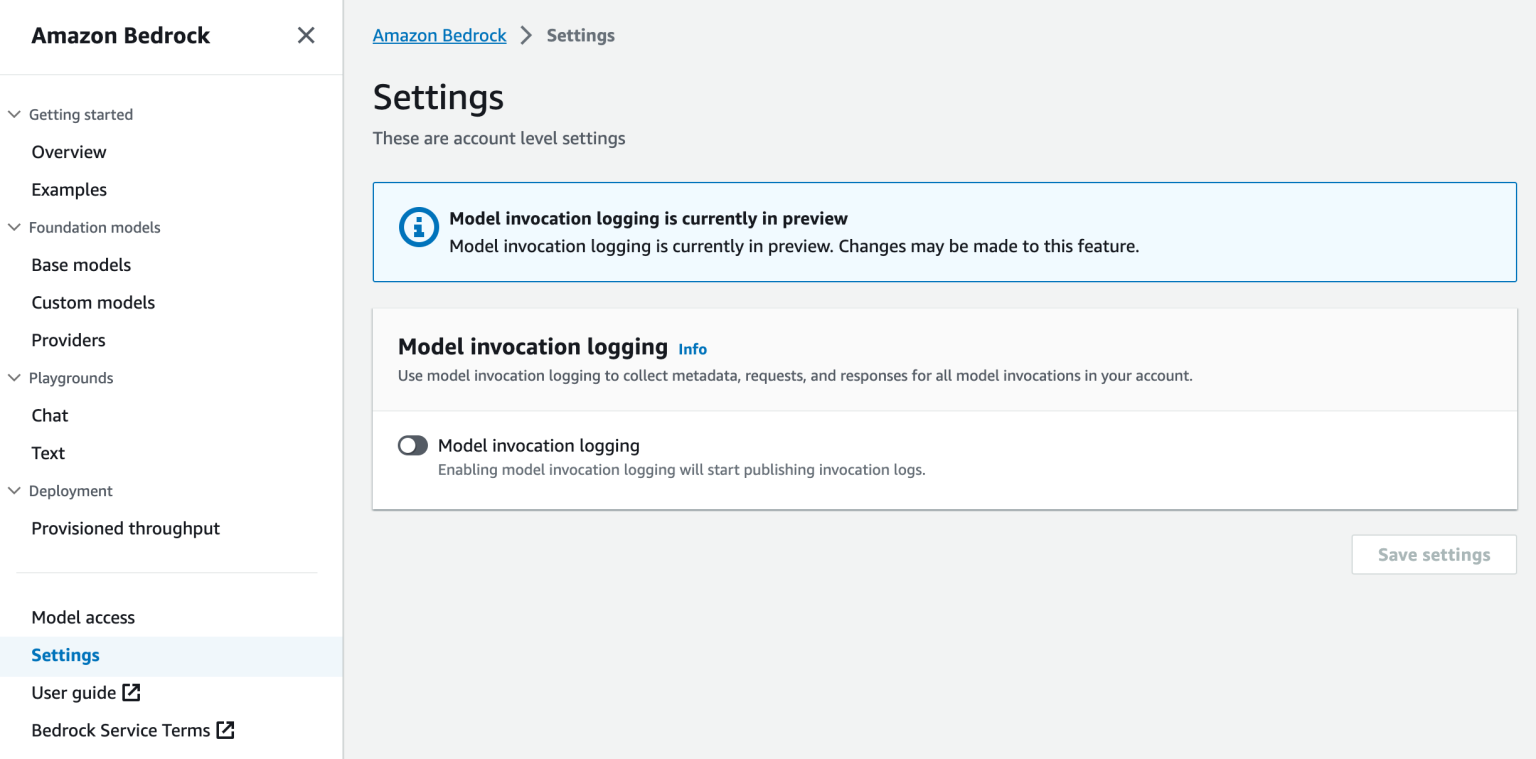
Task: Open Bedrock Service Terms via its external link icon
Action: (225, 730)
